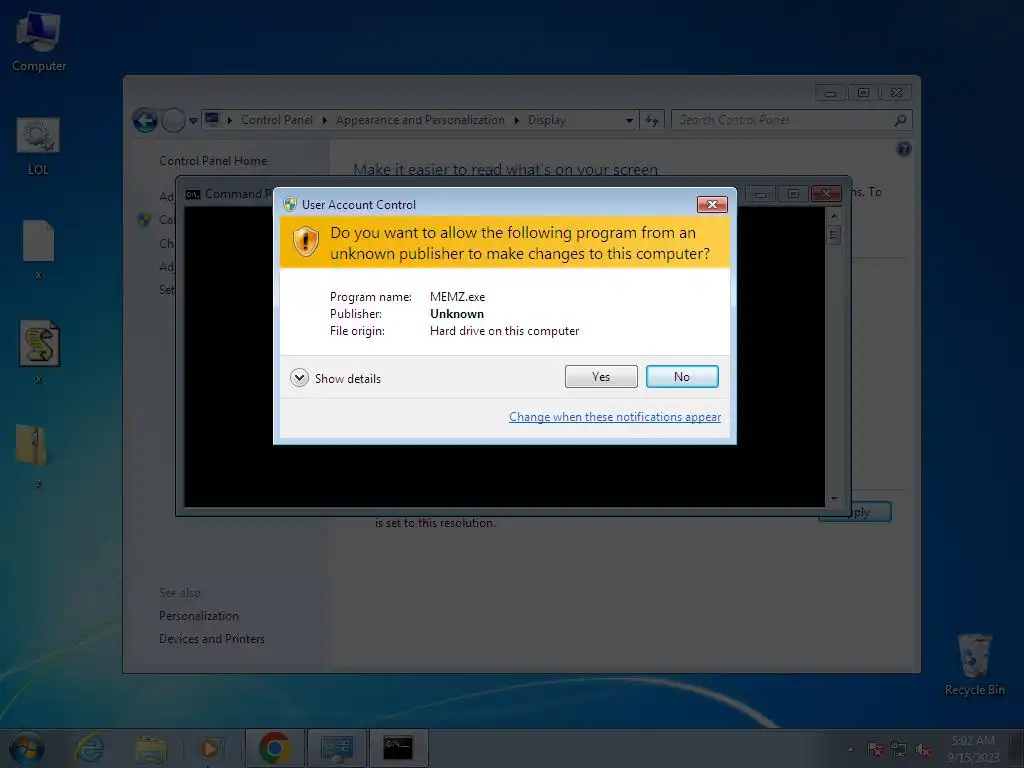The width and height of the screenshot is (1024, 768).
Task: Select 'Hard drive on this computer' text
Action: point(504,330)
